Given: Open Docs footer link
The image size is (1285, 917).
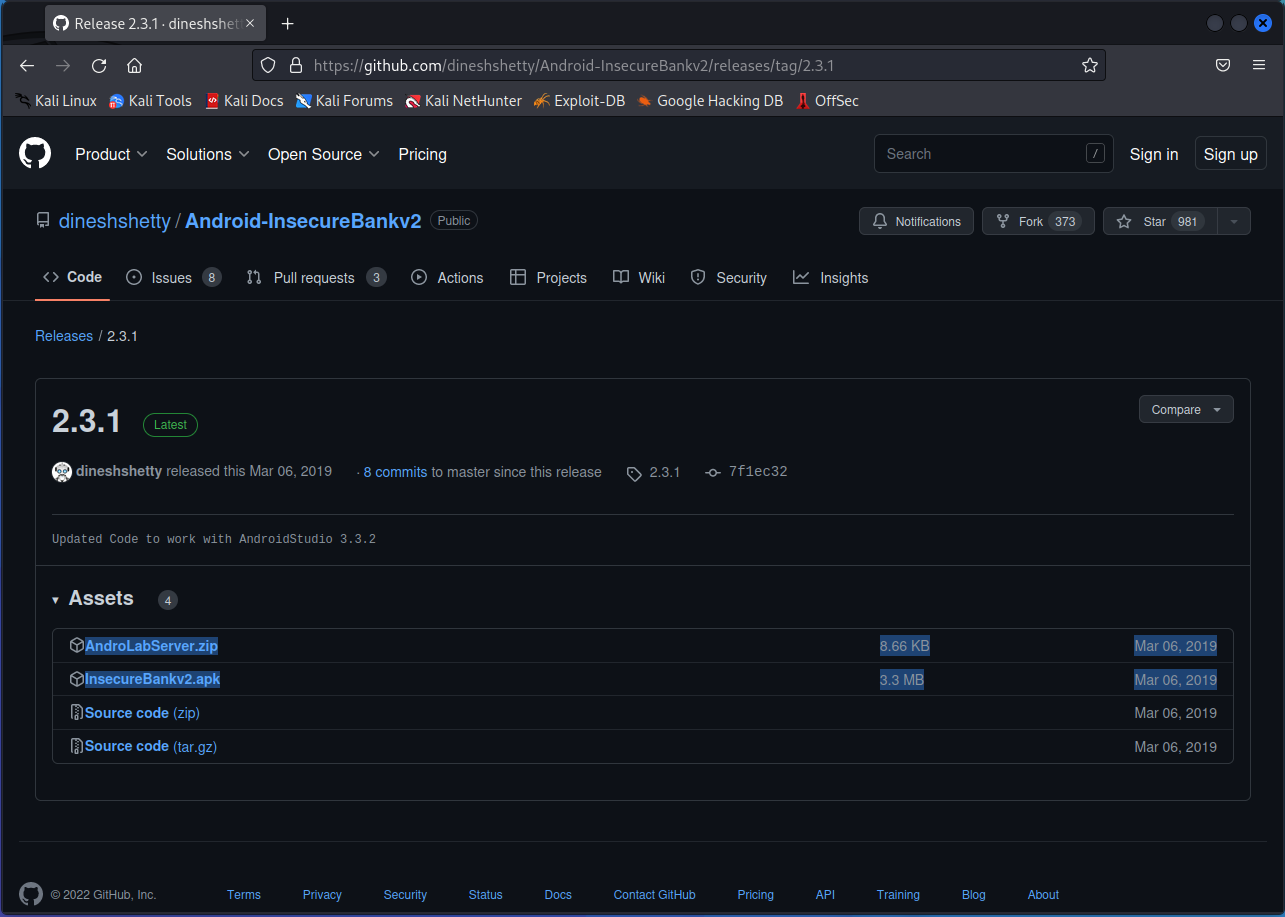Looking at the screenshot, I should tap(558, 895).
